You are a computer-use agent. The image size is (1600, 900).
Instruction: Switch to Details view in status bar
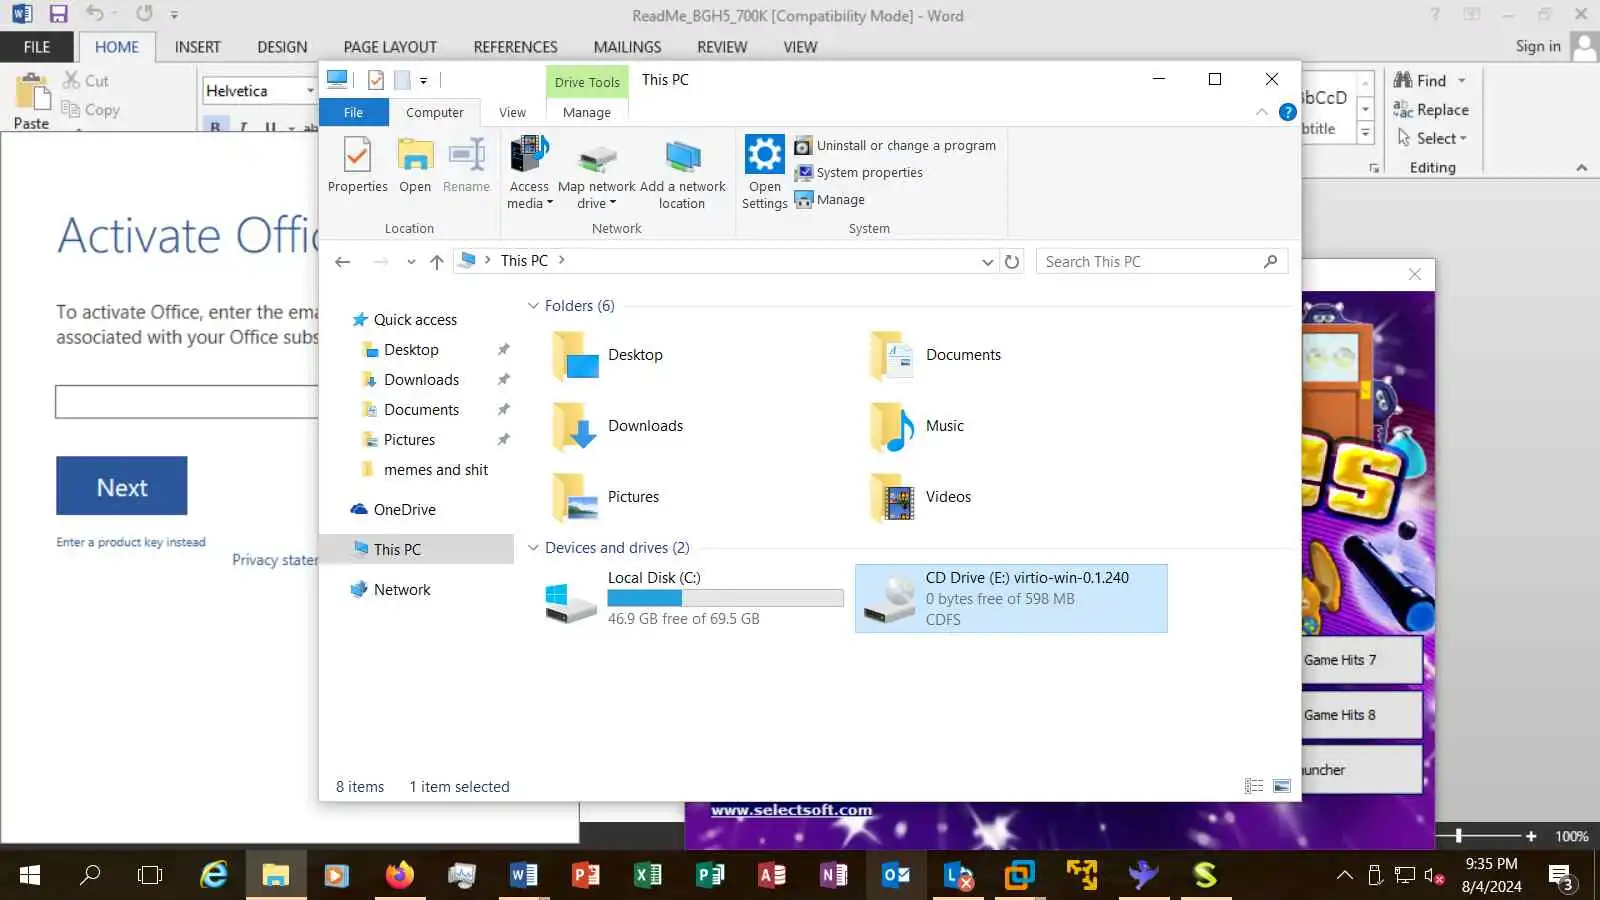(1254, 786)
